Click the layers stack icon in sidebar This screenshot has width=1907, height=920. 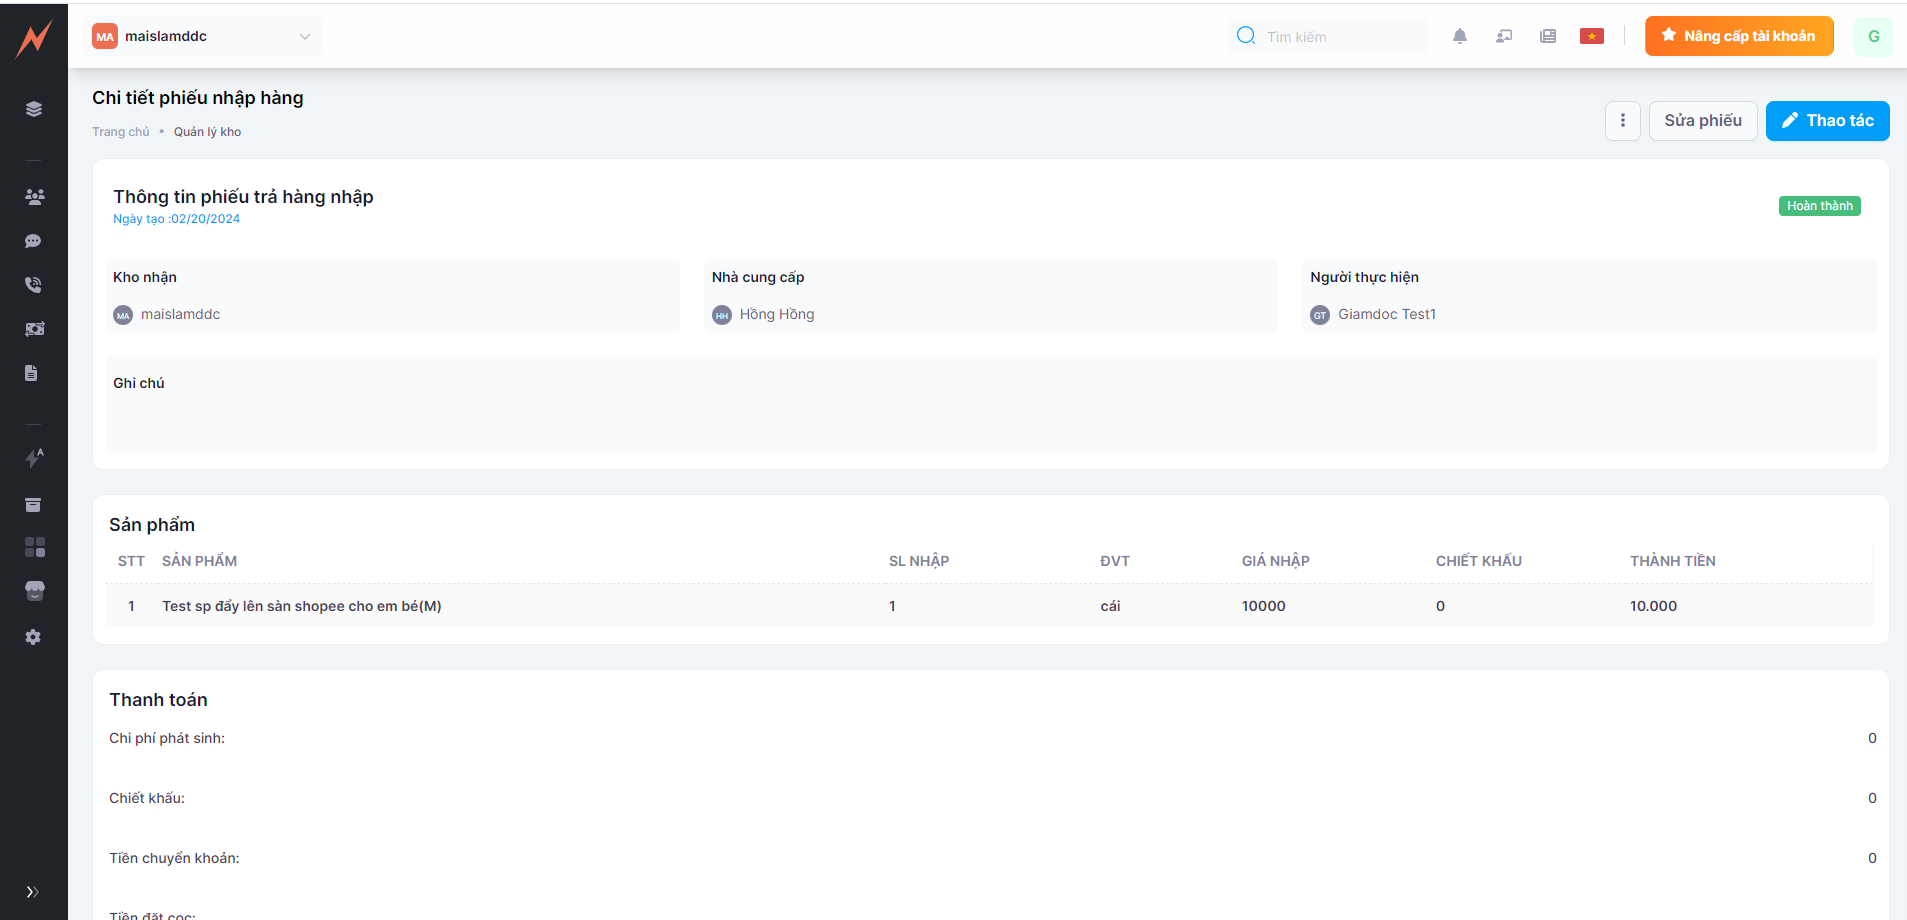(x=34, y=109)
